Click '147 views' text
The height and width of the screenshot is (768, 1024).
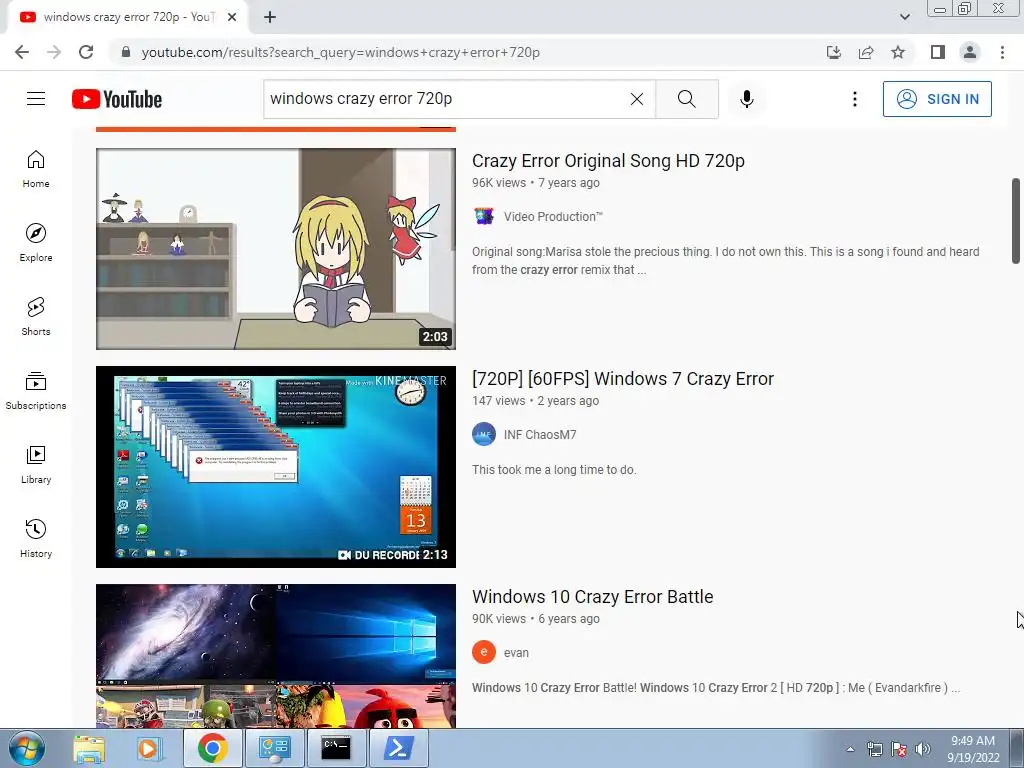pos(498,401)
